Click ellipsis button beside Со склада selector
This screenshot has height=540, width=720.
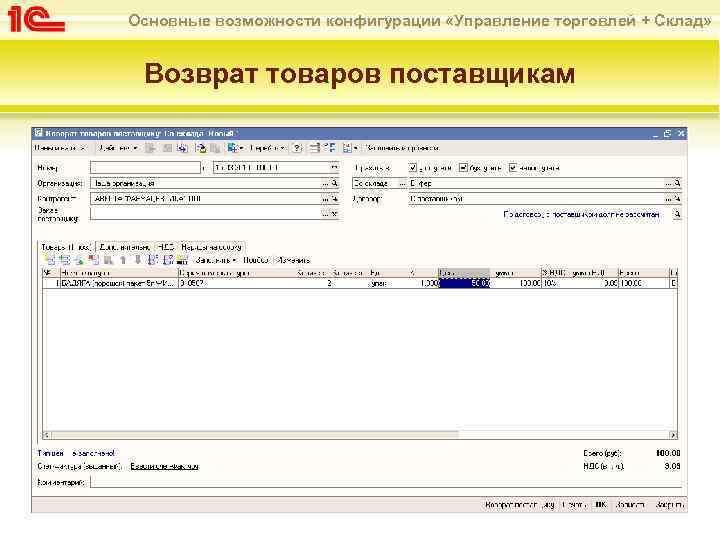coord(402,183)
